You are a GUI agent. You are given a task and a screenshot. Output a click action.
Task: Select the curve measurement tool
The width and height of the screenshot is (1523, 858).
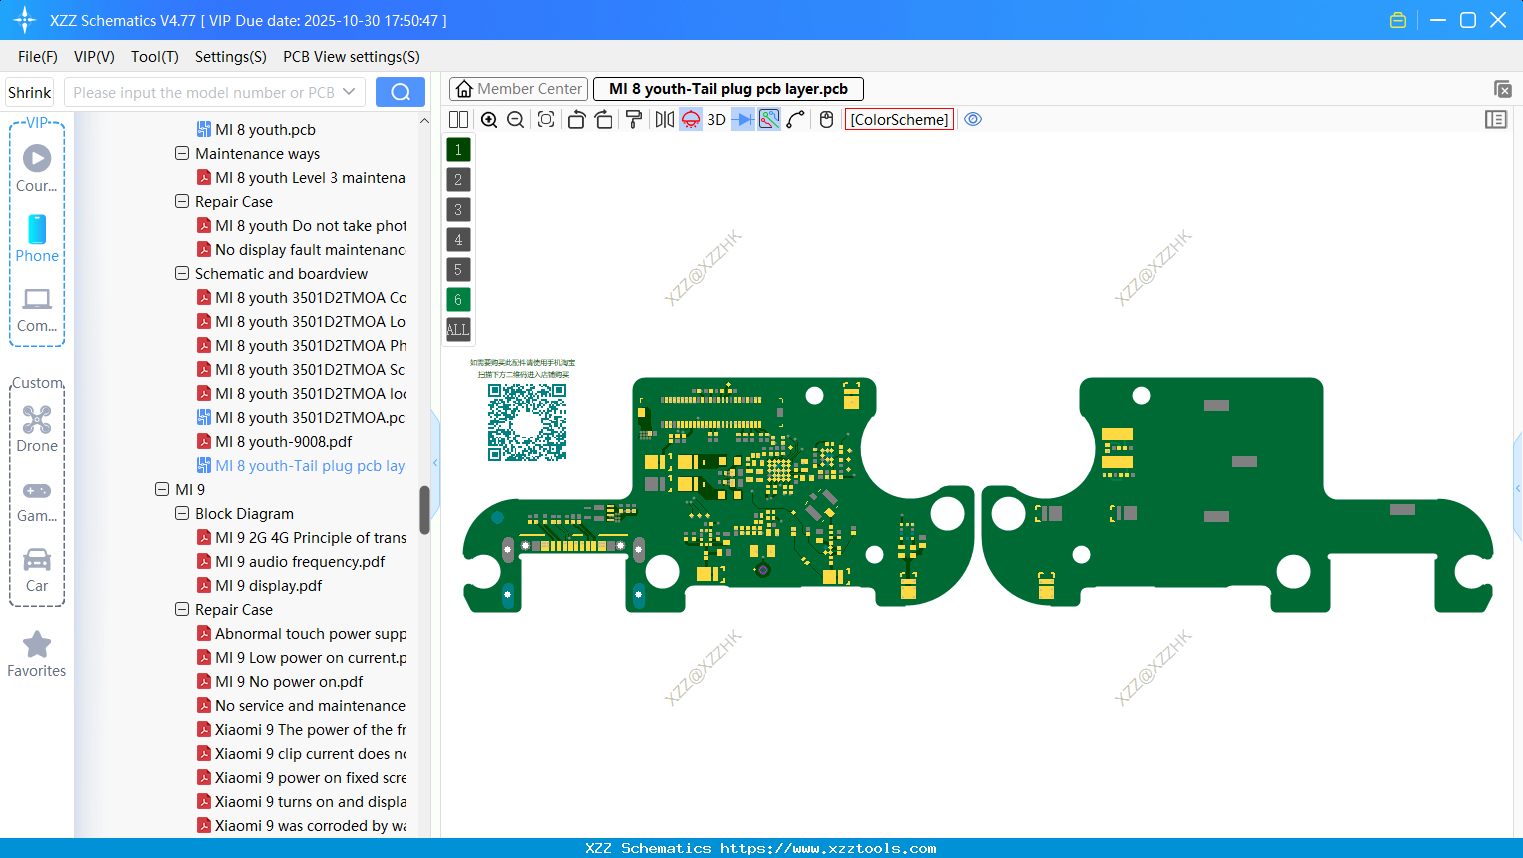tap(795, 119)
